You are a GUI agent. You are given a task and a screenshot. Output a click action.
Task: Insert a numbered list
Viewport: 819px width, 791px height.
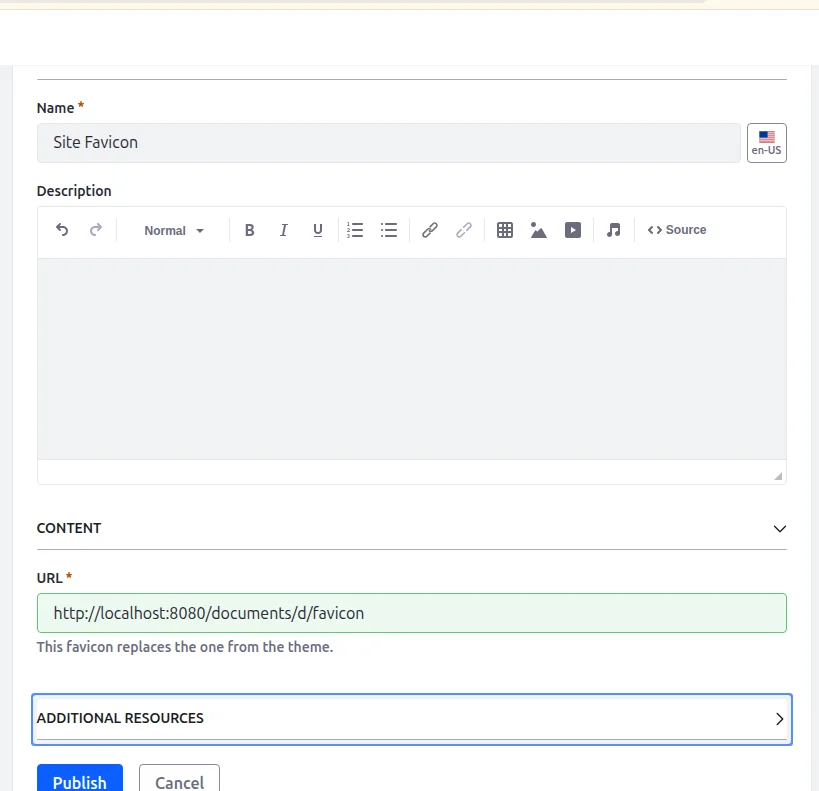point(355,230)
